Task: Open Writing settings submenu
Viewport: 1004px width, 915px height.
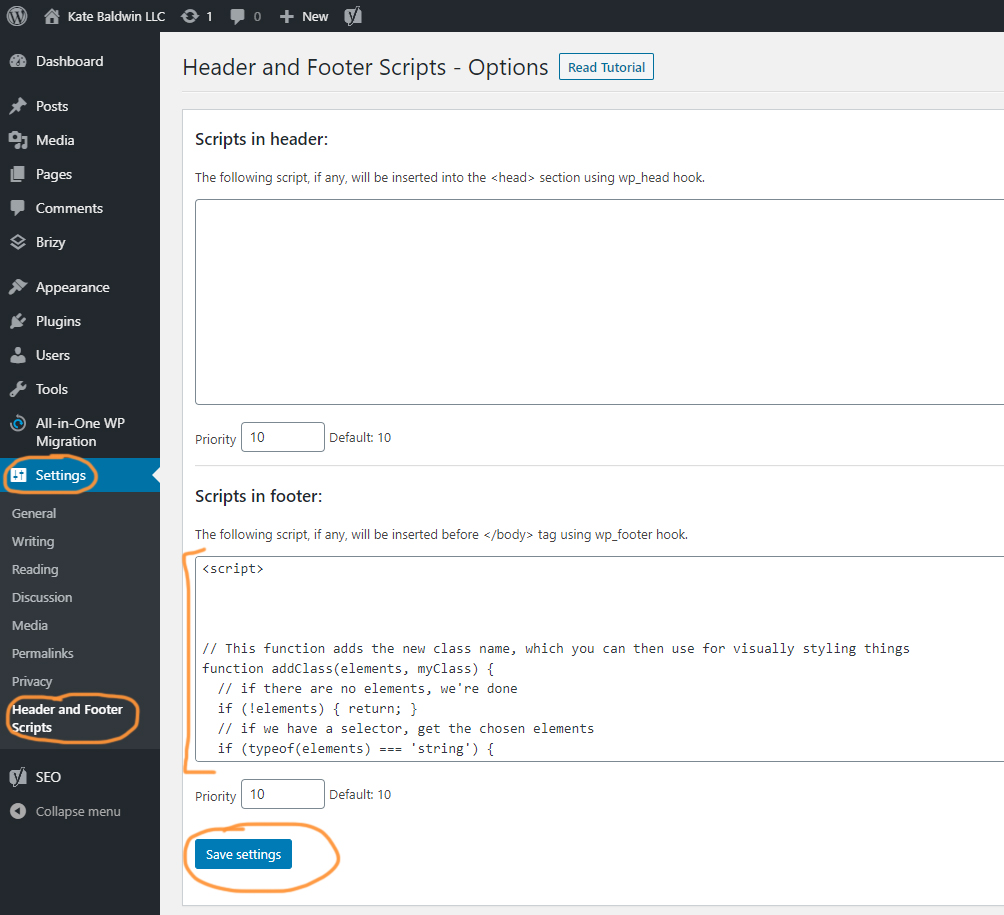Action: tap(33, 542)
